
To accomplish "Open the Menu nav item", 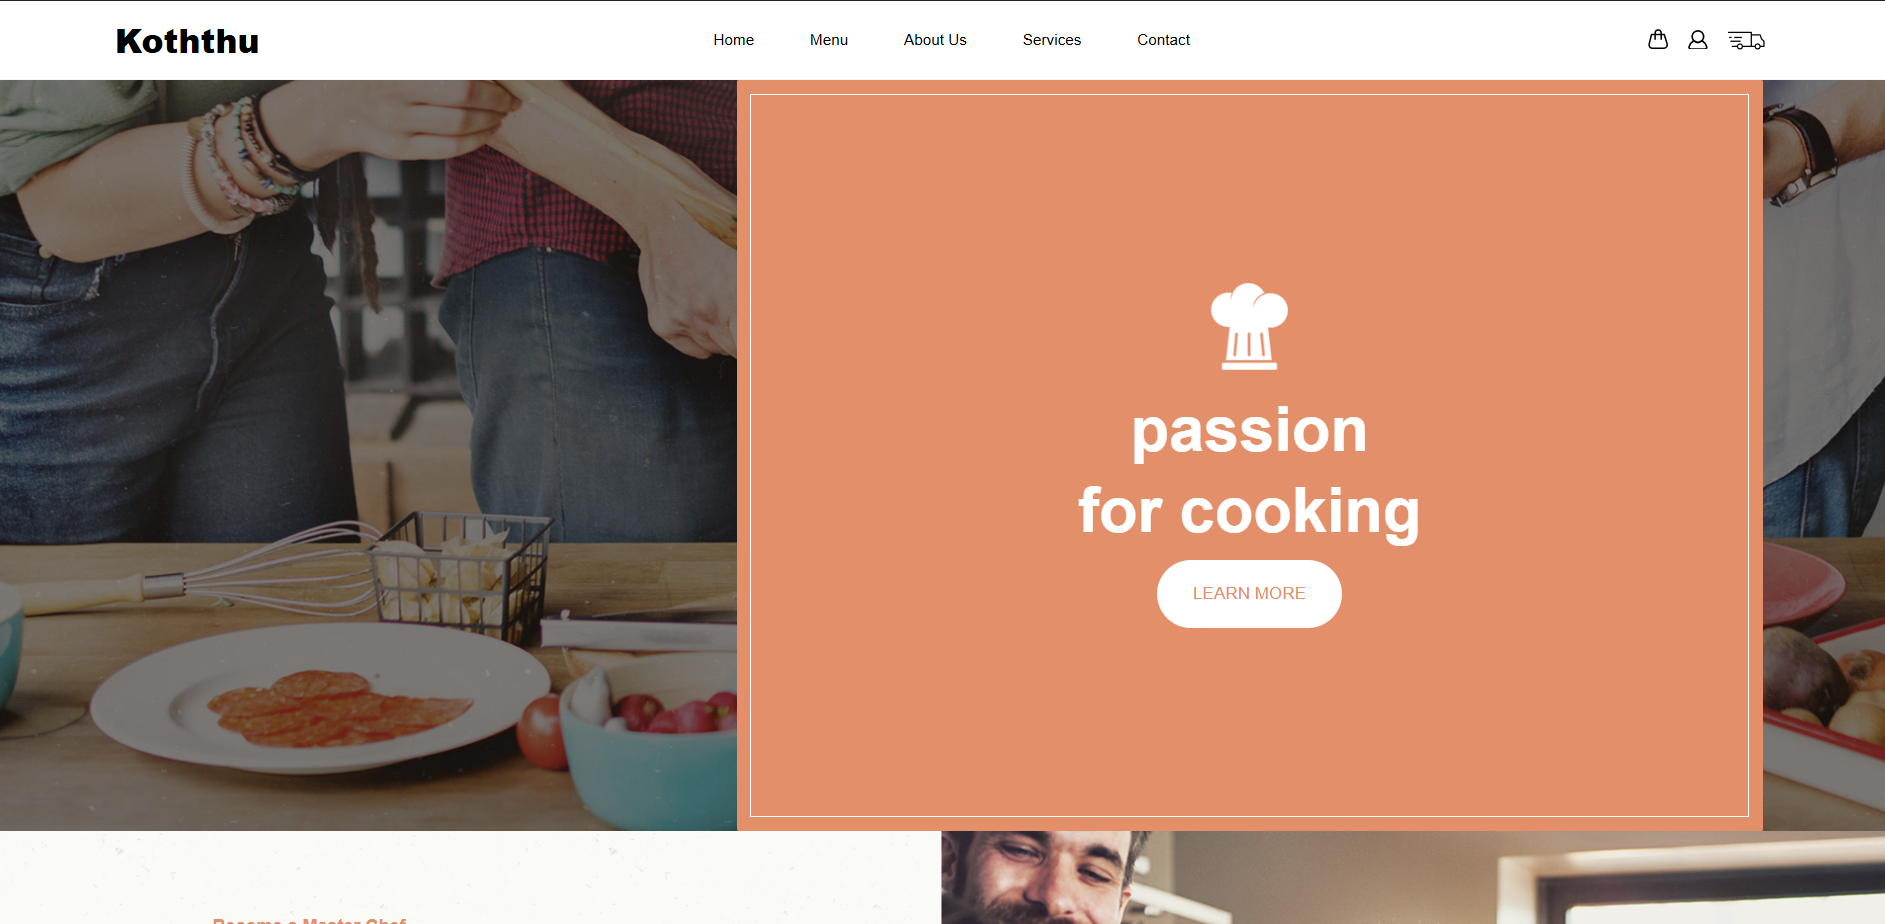I will click(829, 40).
